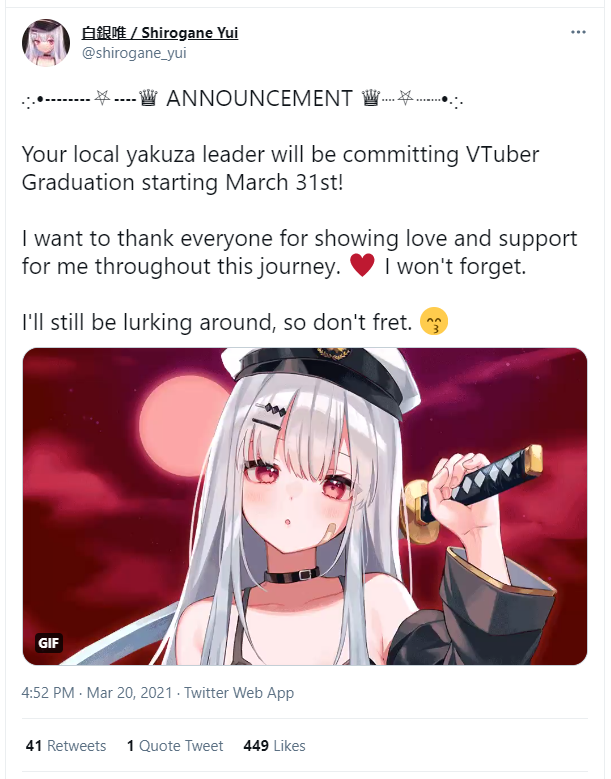611x779 pixels.
Task: Click the GIF badge on the image
Action: pyautogui.click(x=48, y=643)
